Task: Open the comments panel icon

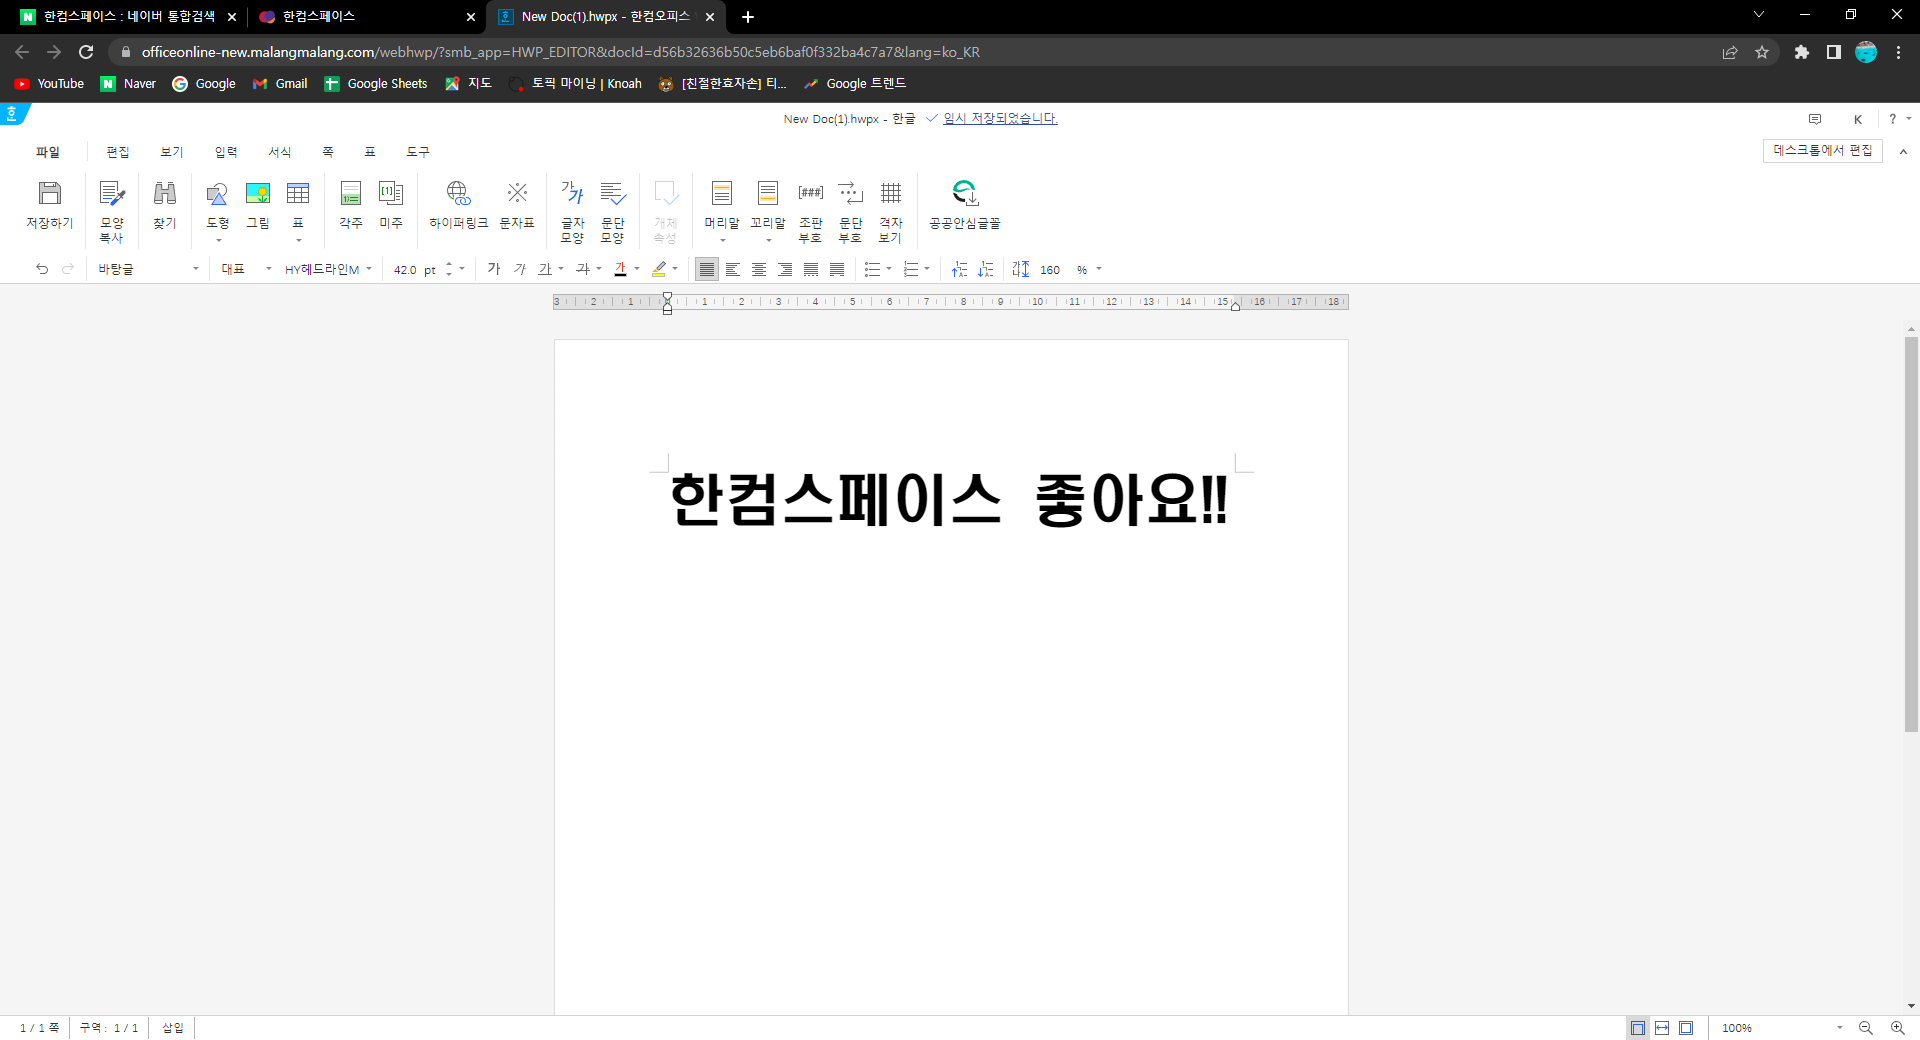Action: 1815,119
